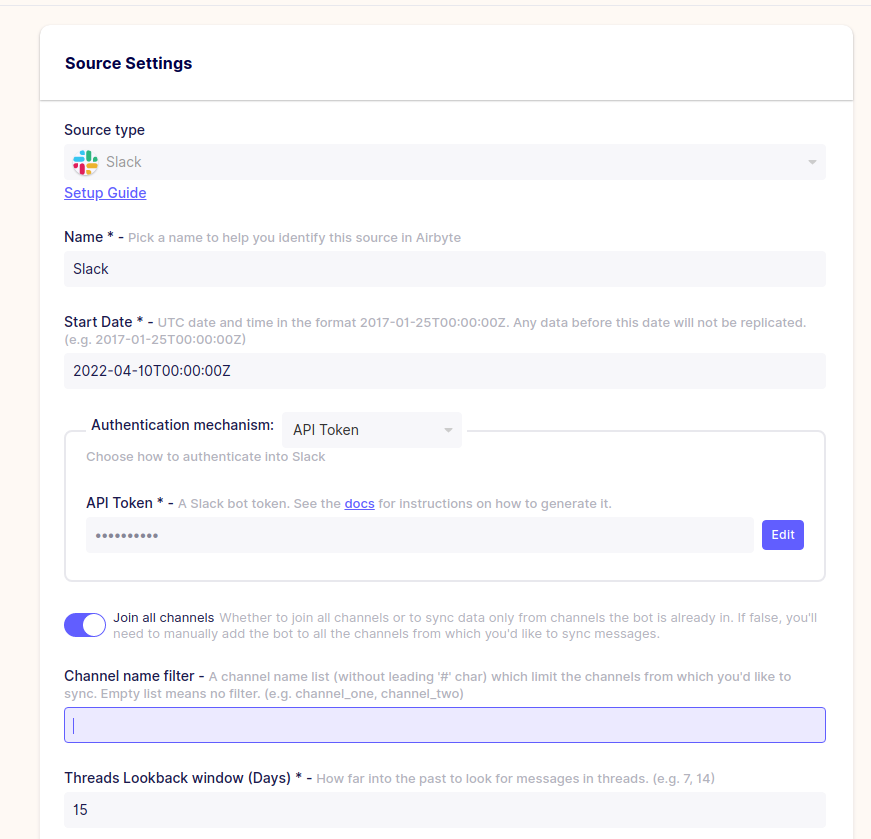871x839 pixels.
Task: Open the docs link for token instructions
Action: [x=359, y=503]
